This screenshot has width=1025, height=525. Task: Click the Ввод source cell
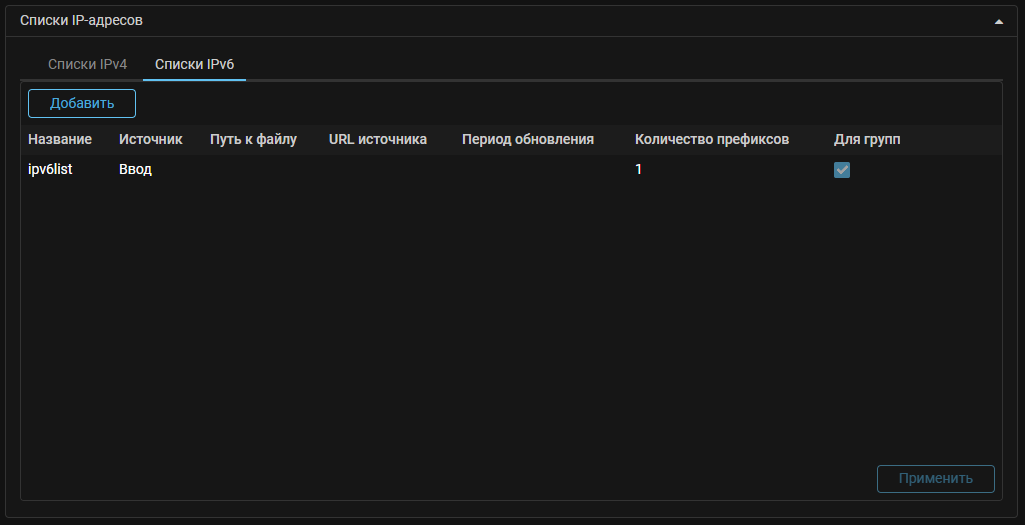[x=135, y=170]
